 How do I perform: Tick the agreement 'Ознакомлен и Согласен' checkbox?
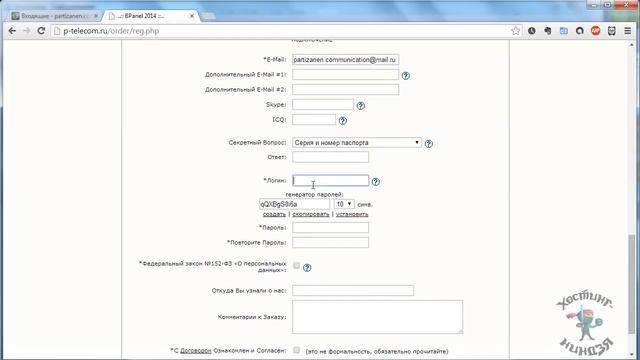tap(296, 350)
